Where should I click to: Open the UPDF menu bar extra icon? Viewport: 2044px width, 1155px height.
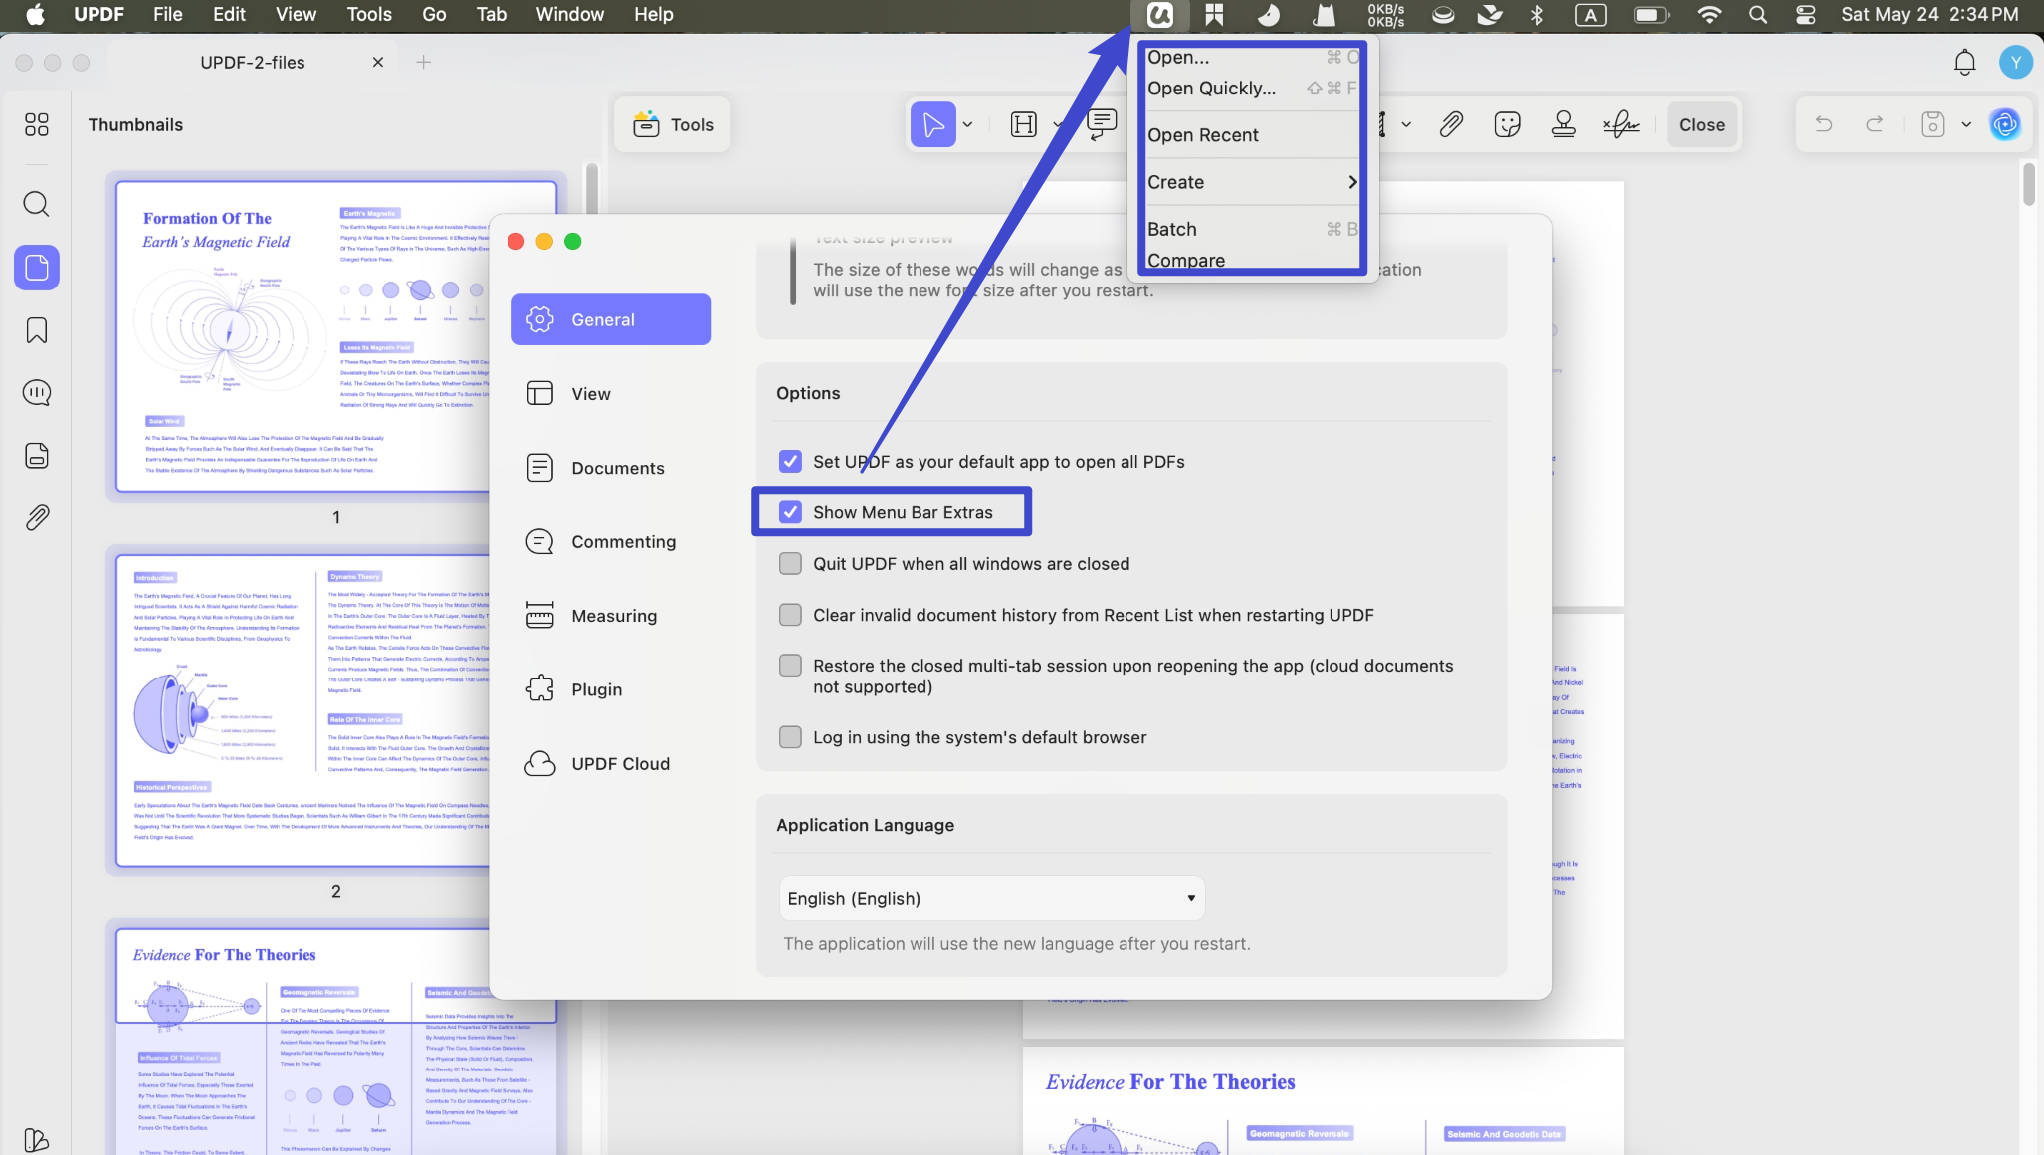click(1159, 15)
